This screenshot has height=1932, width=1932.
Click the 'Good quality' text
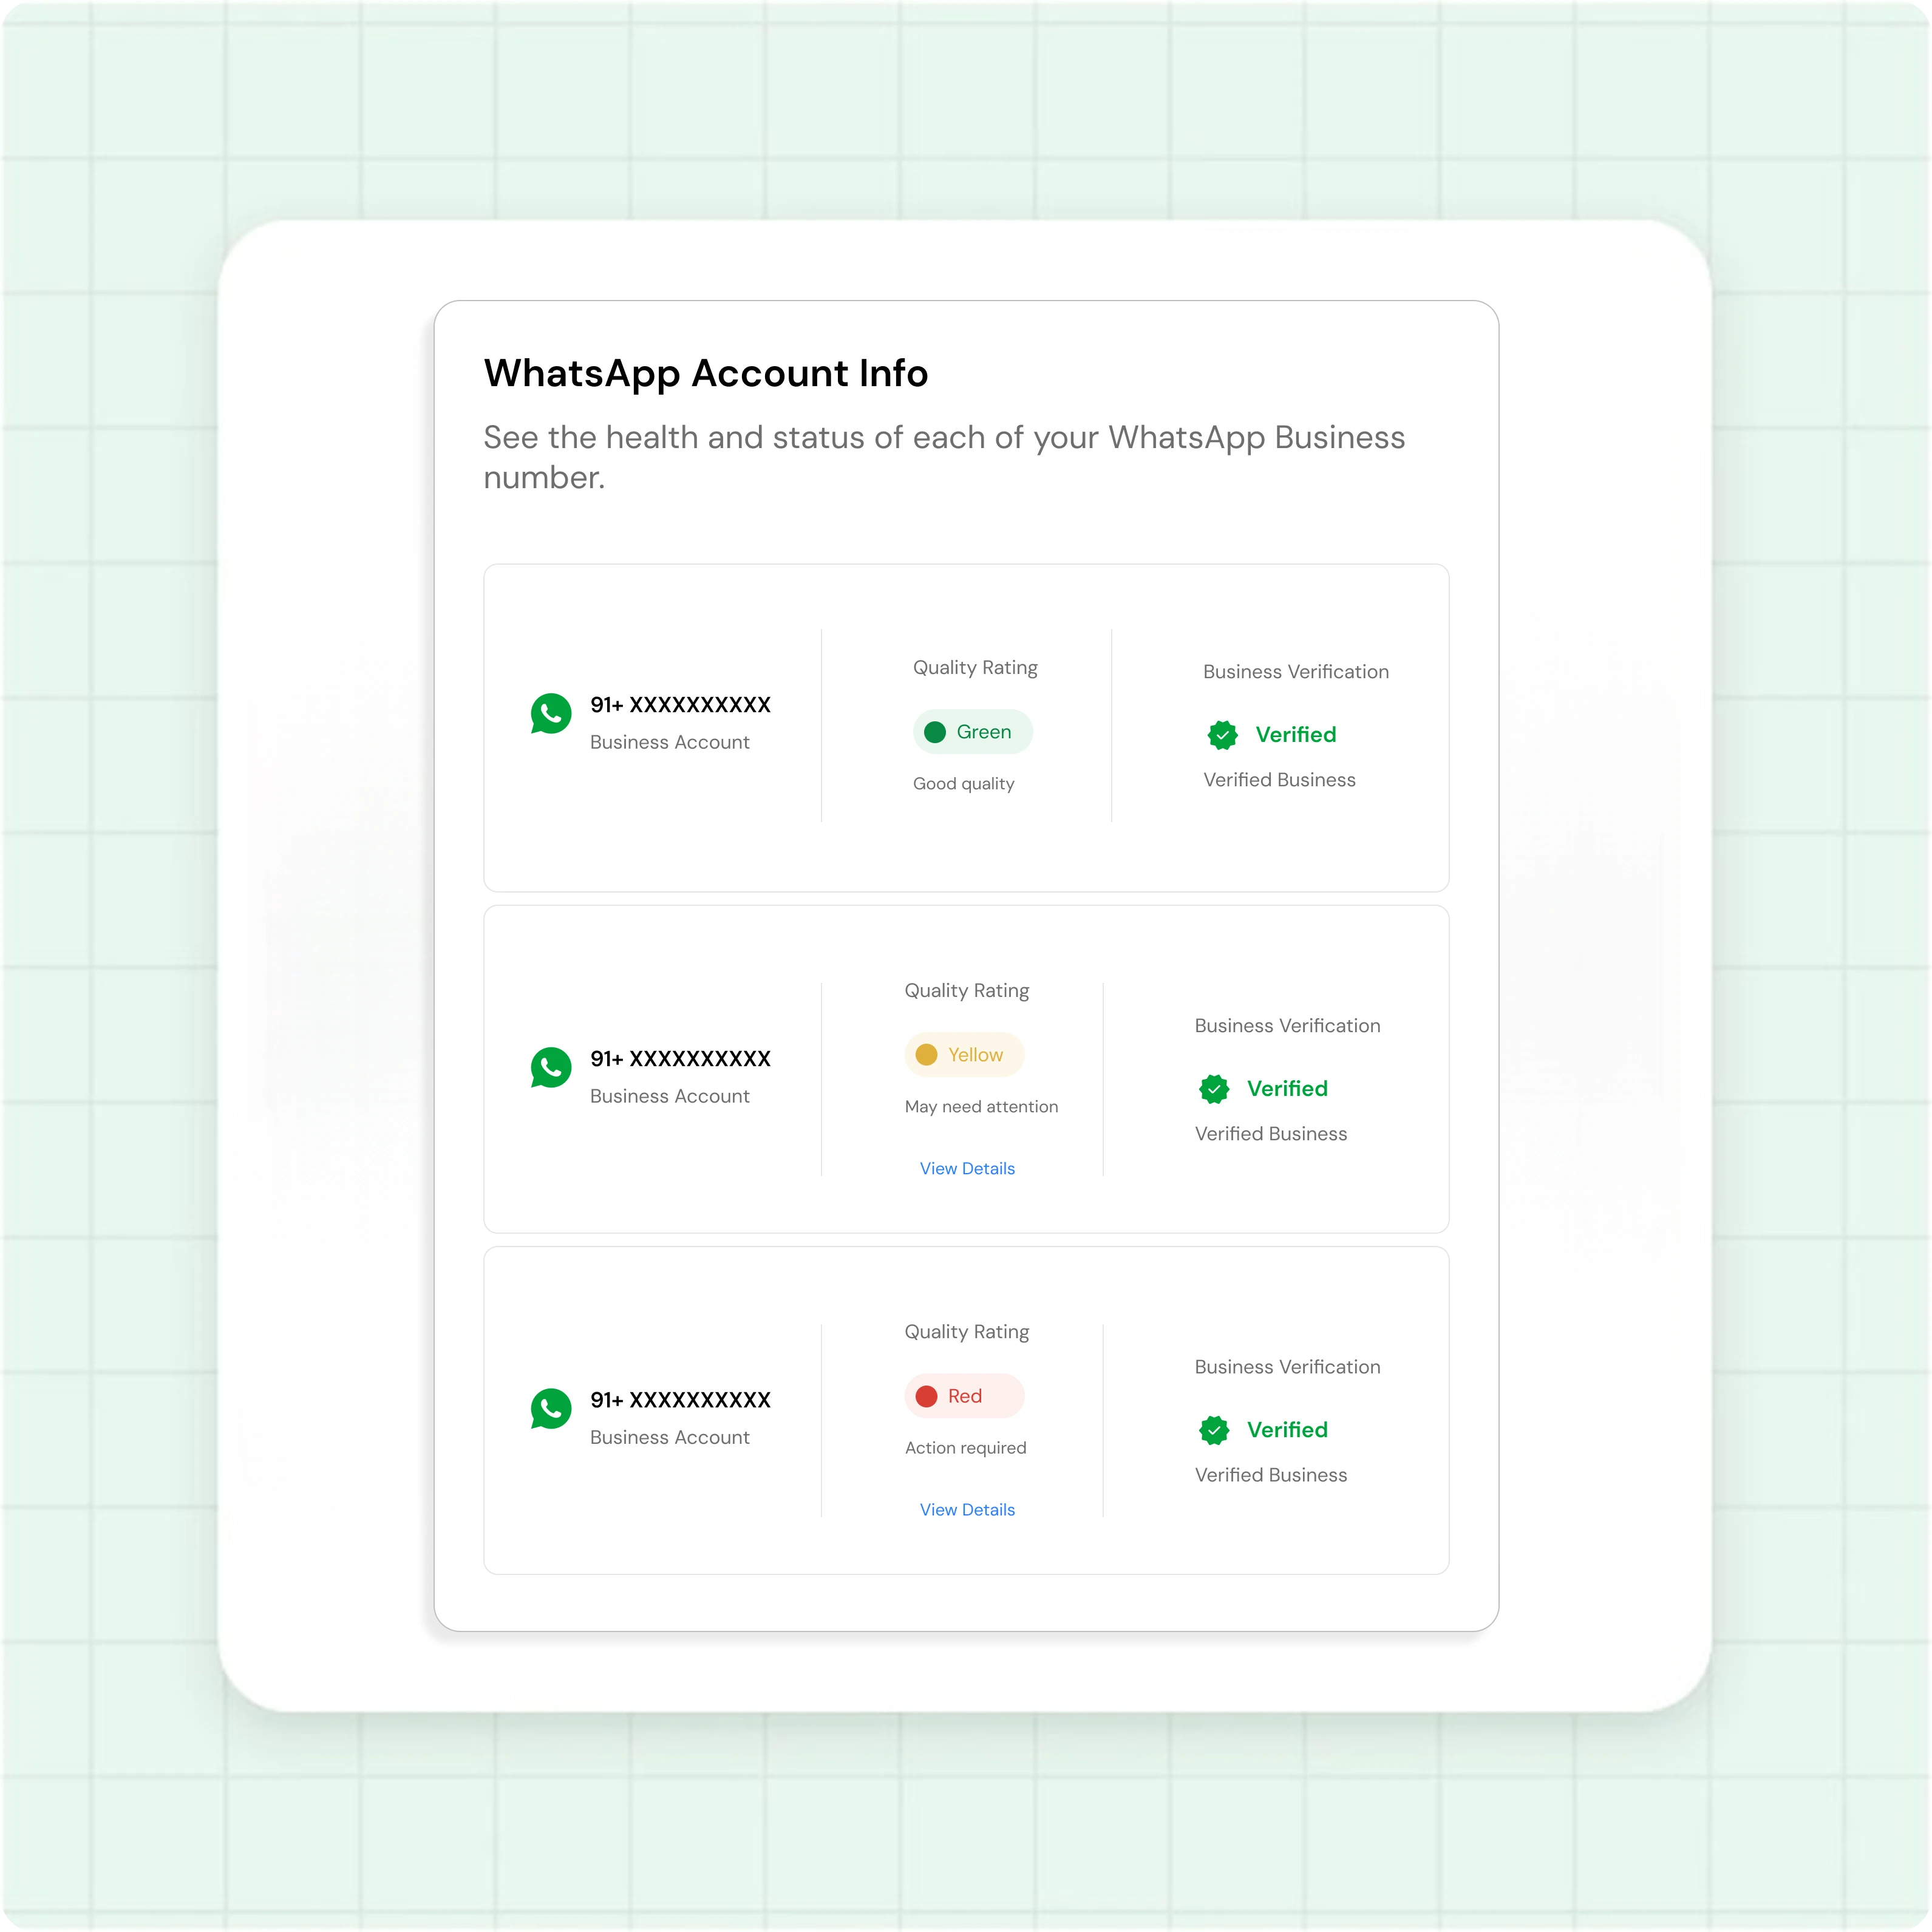tap(964, 784)
